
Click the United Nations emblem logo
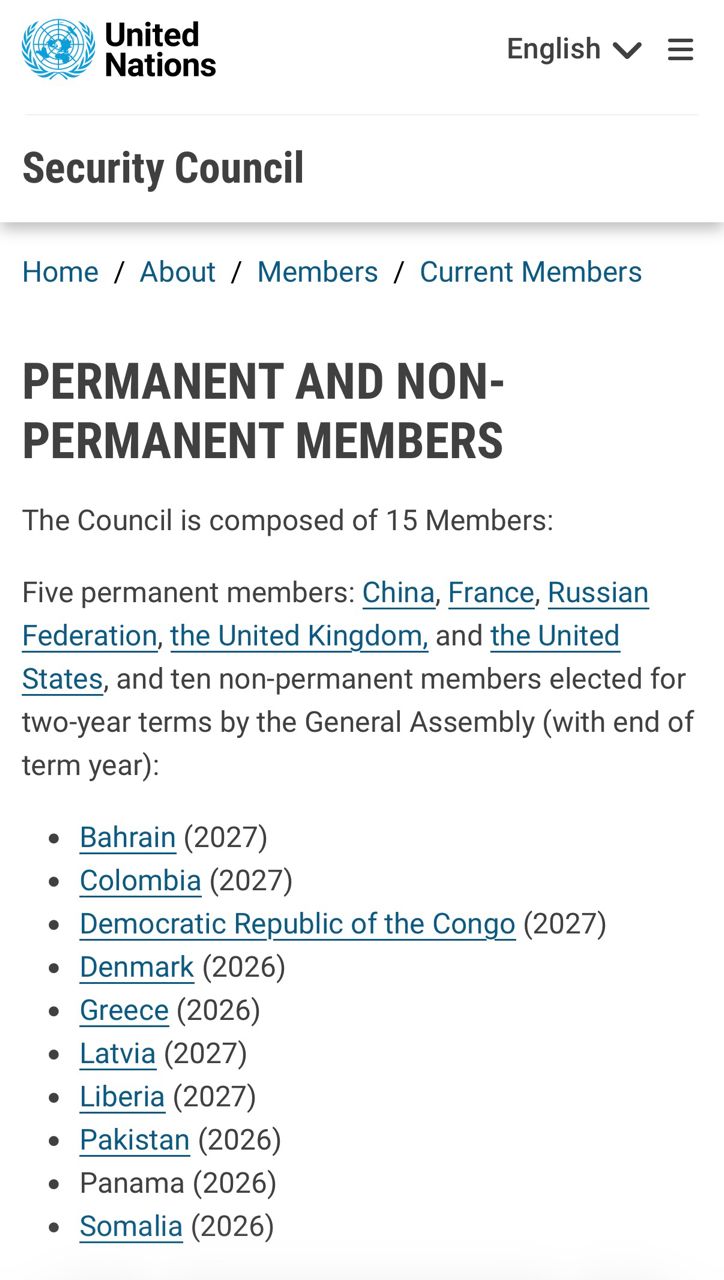point(59,49)
